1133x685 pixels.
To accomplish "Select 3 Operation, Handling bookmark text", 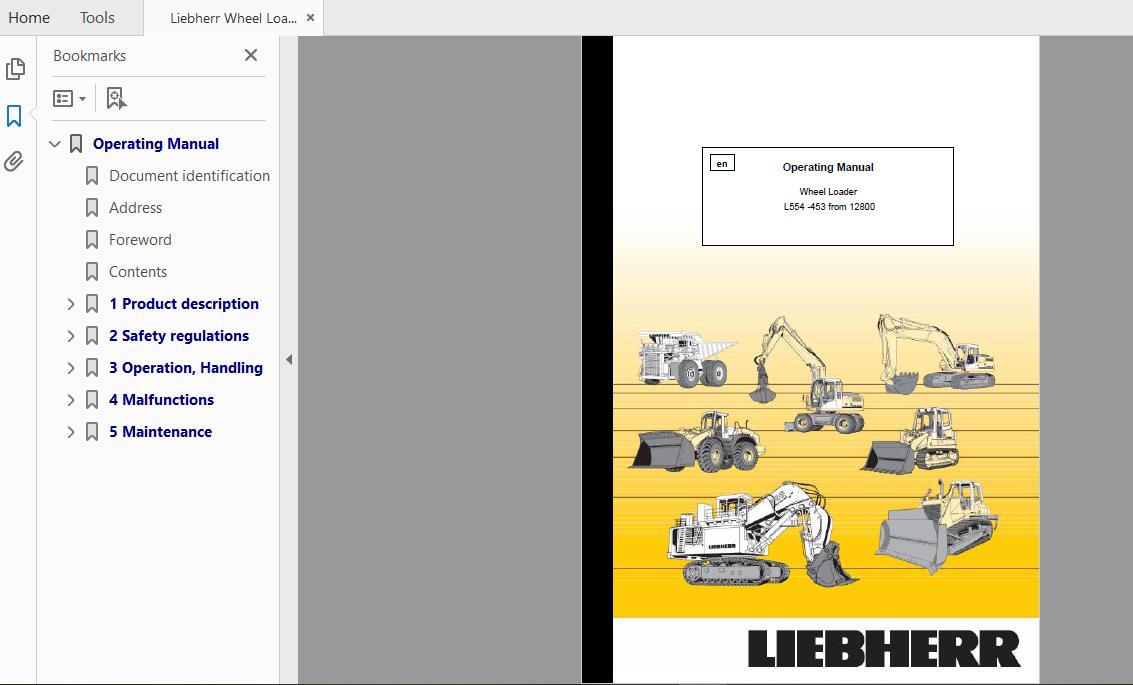I will coord(186,368).
